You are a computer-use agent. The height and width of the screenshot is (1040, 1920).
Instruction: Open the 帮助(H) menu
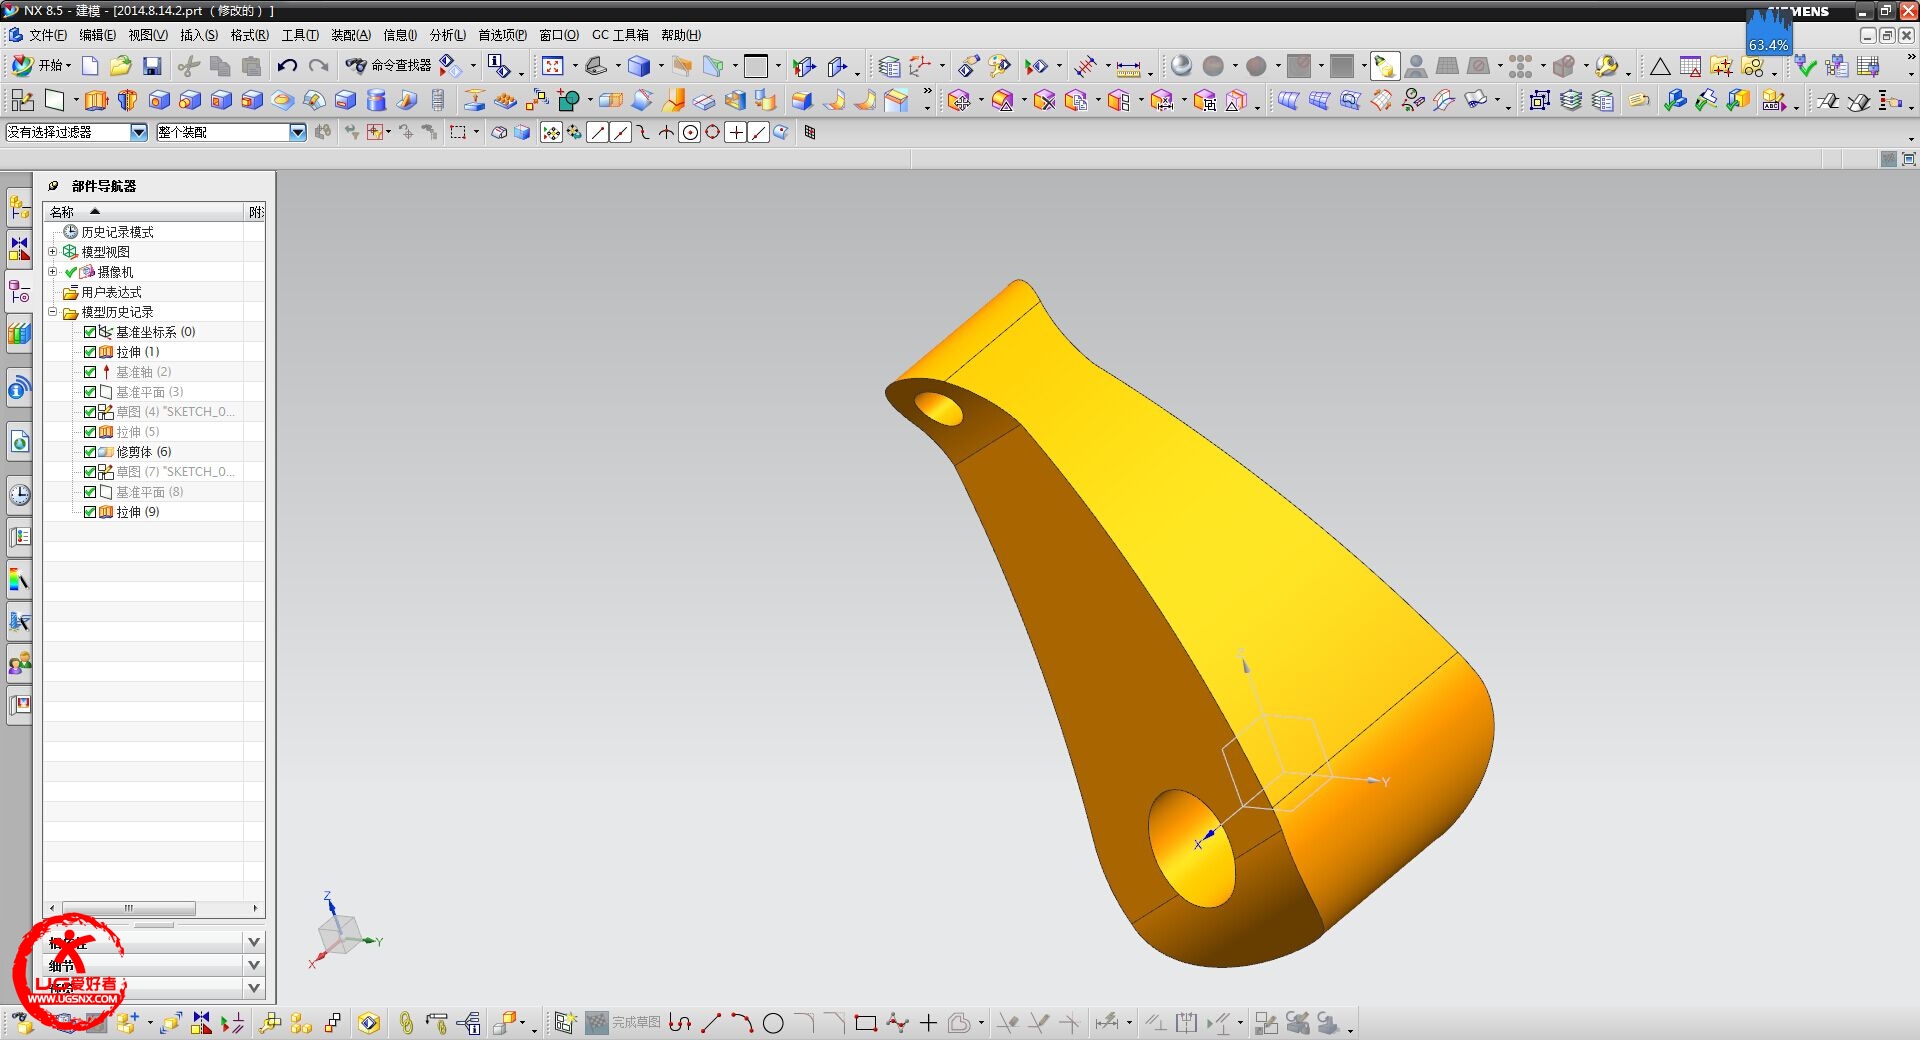click(x=681, y=35)
